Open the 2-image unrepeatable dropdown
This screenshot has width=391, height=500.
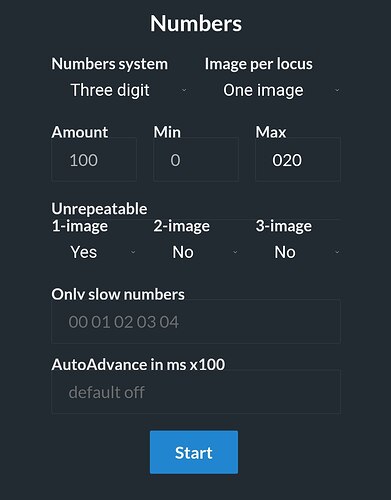[196, 252]
